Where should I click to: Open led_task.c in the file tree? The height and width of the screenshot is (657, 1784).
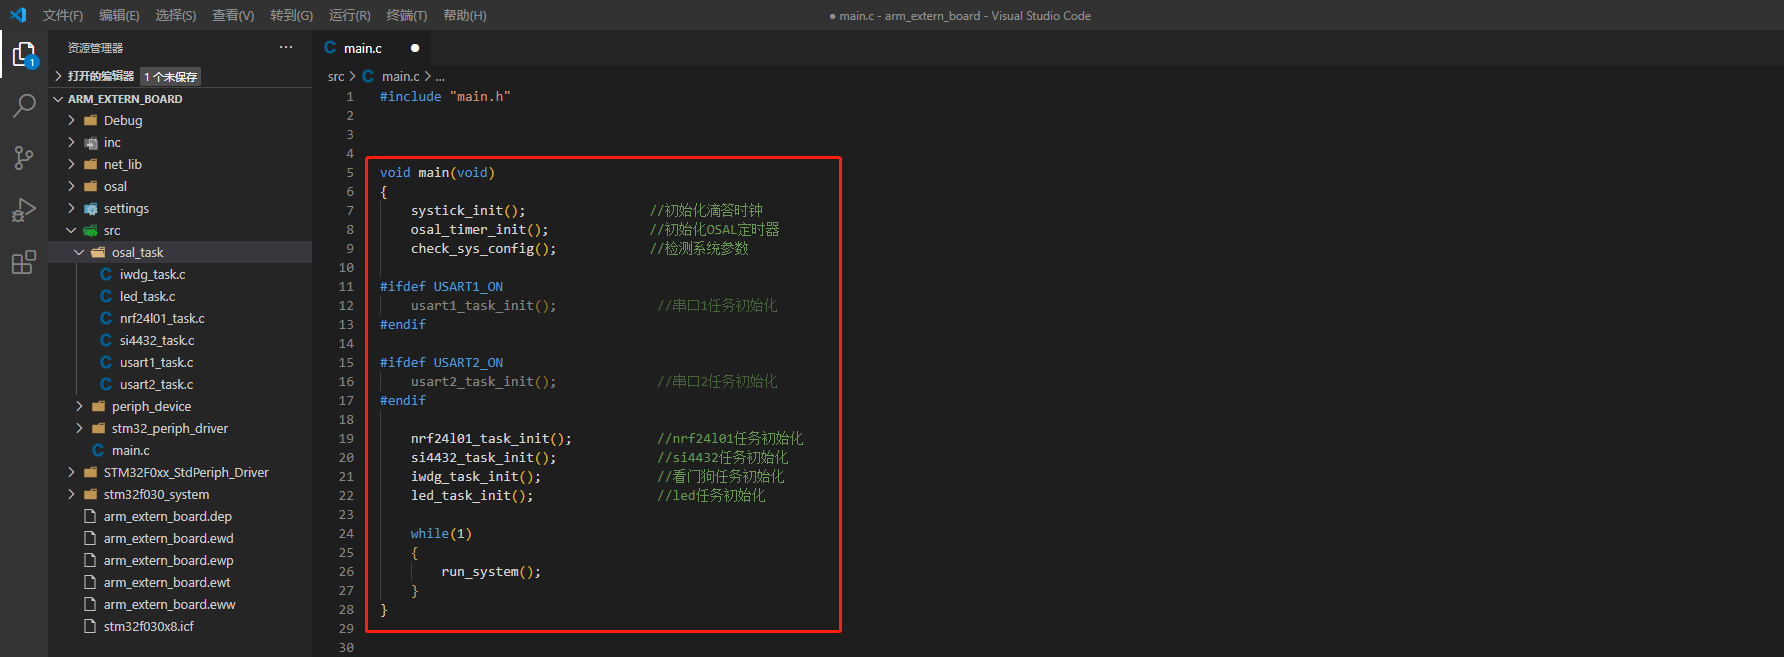147,297
